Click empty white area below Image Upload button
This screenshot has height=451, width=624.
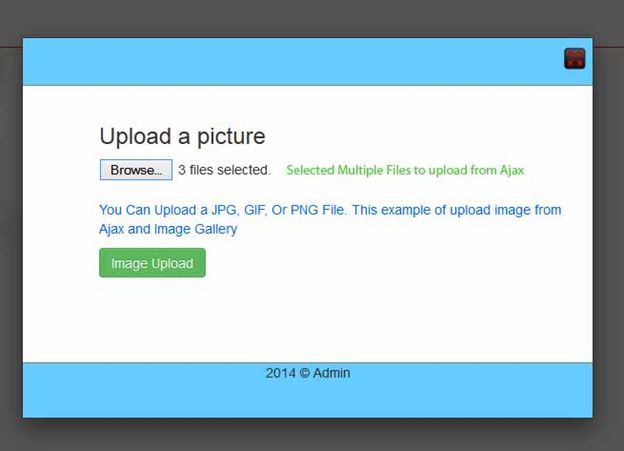point(307,320)
